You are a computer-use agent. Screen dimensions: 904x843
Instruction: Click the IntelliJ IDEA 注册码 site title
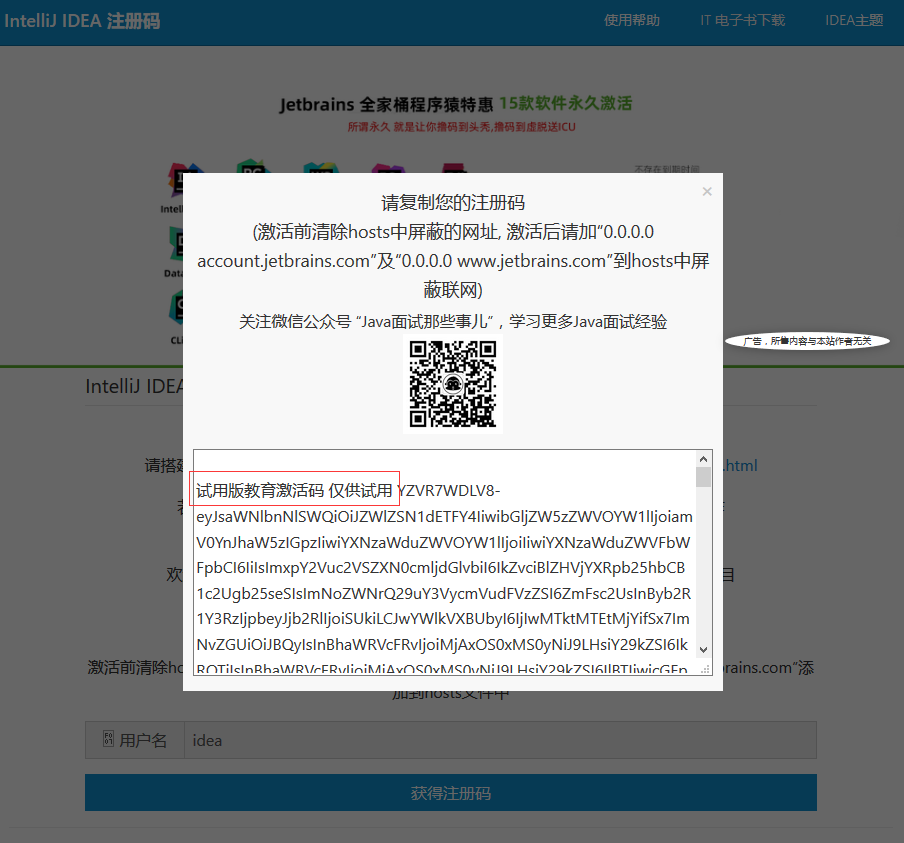(82, 21)
